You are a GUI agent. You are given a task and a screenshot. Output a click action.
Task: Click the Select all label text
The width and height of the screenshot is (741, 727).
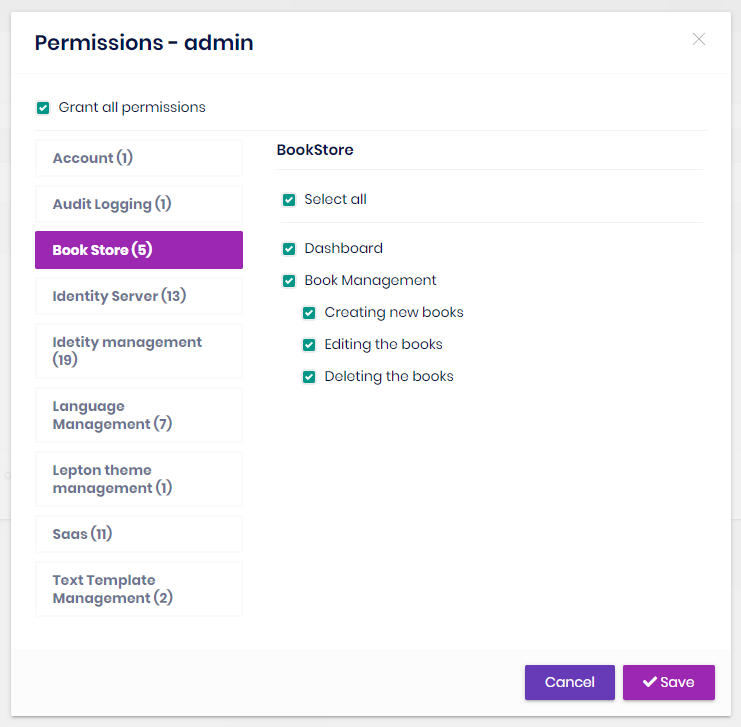pos(335,199)
